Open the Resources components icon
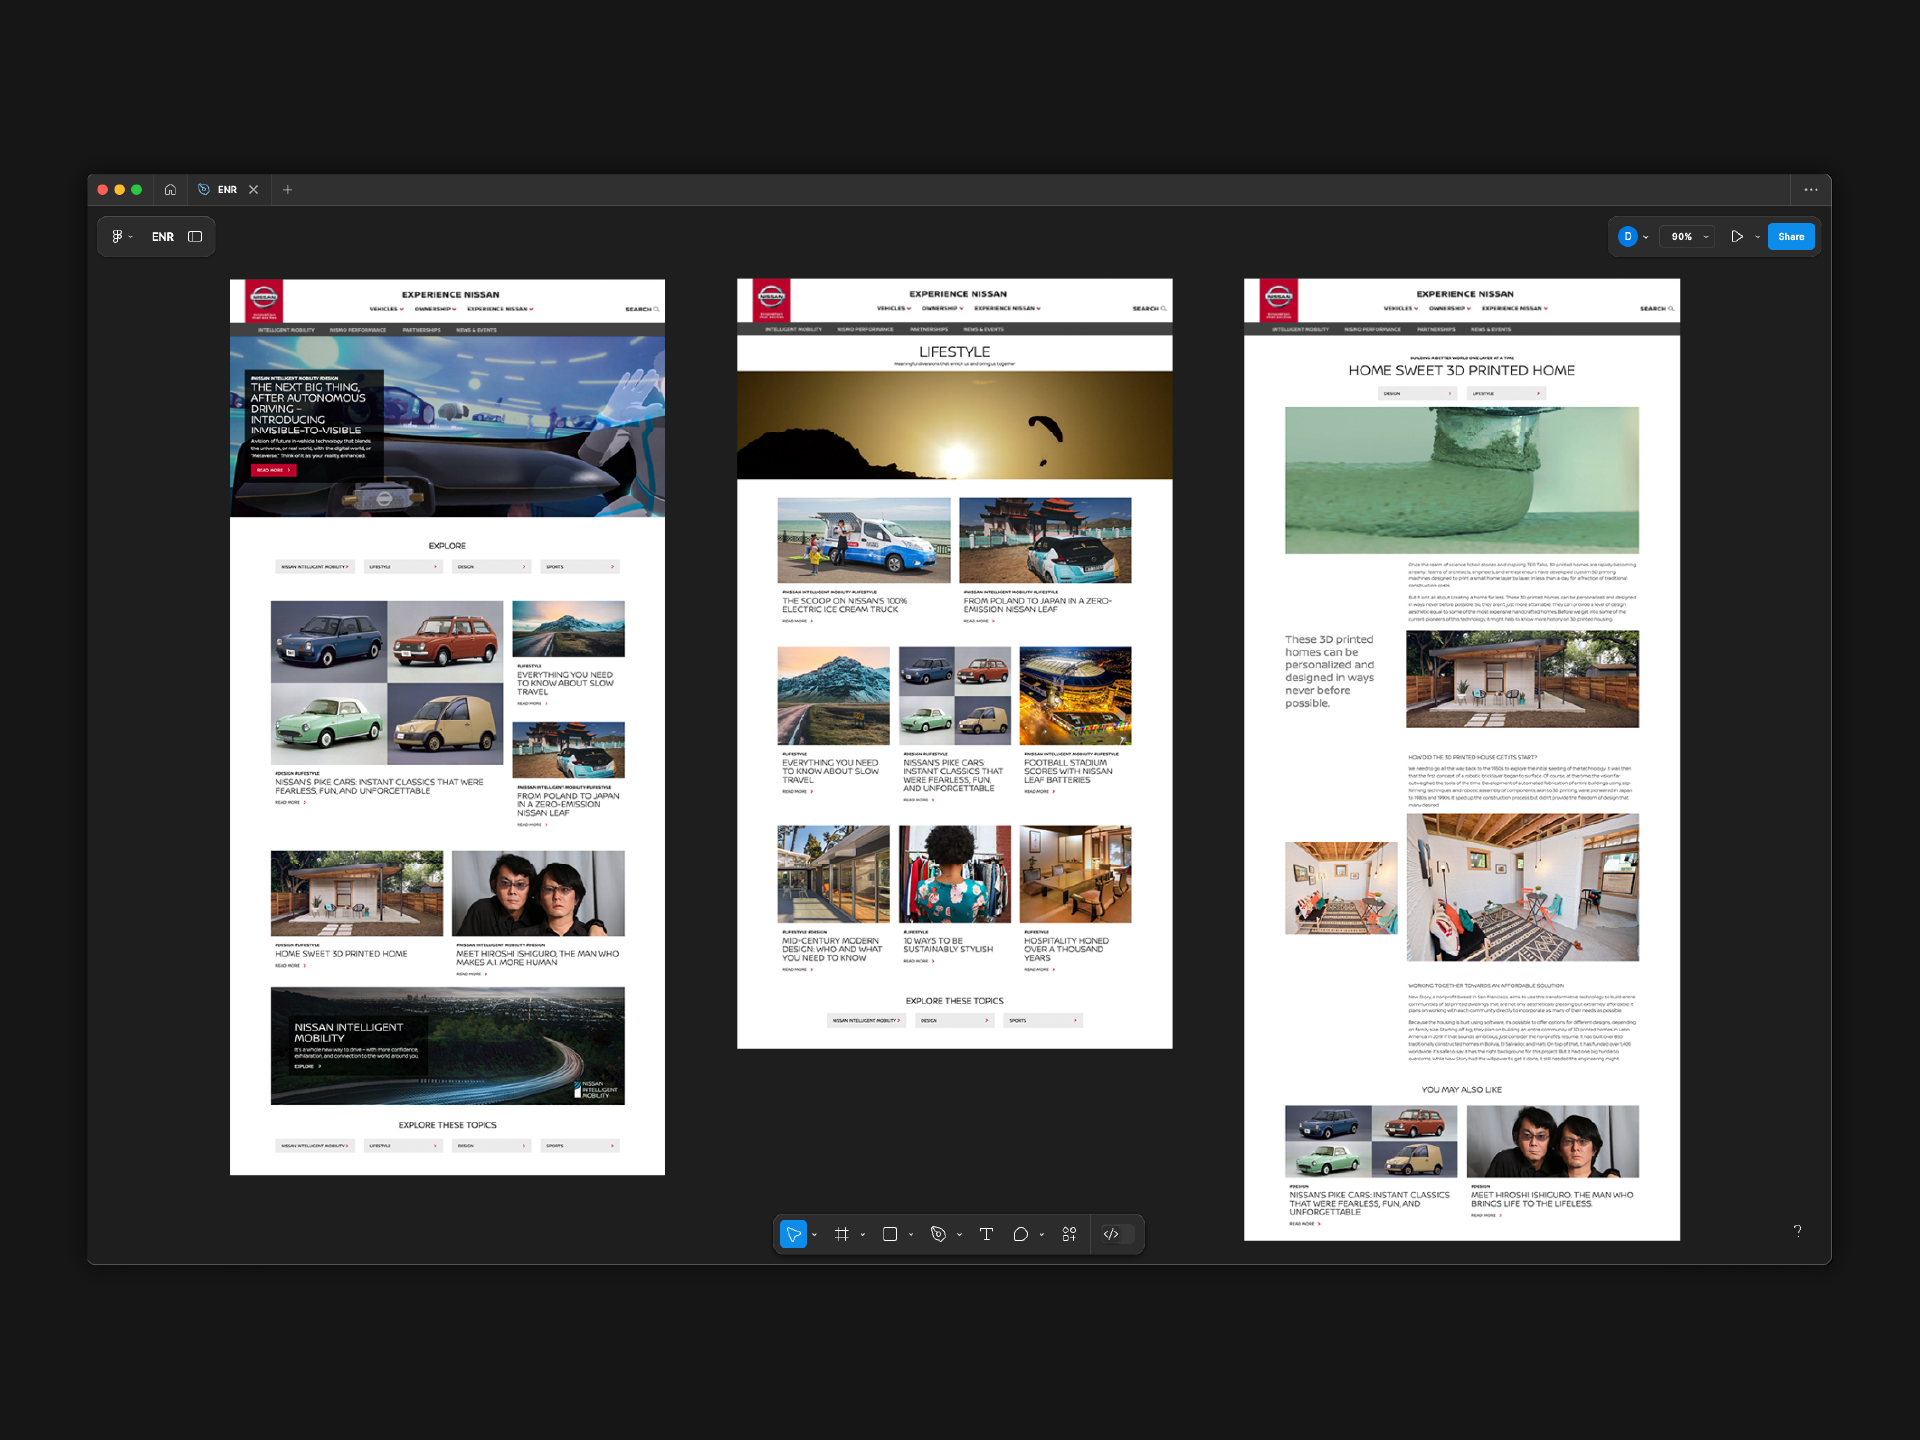 1069,1234
